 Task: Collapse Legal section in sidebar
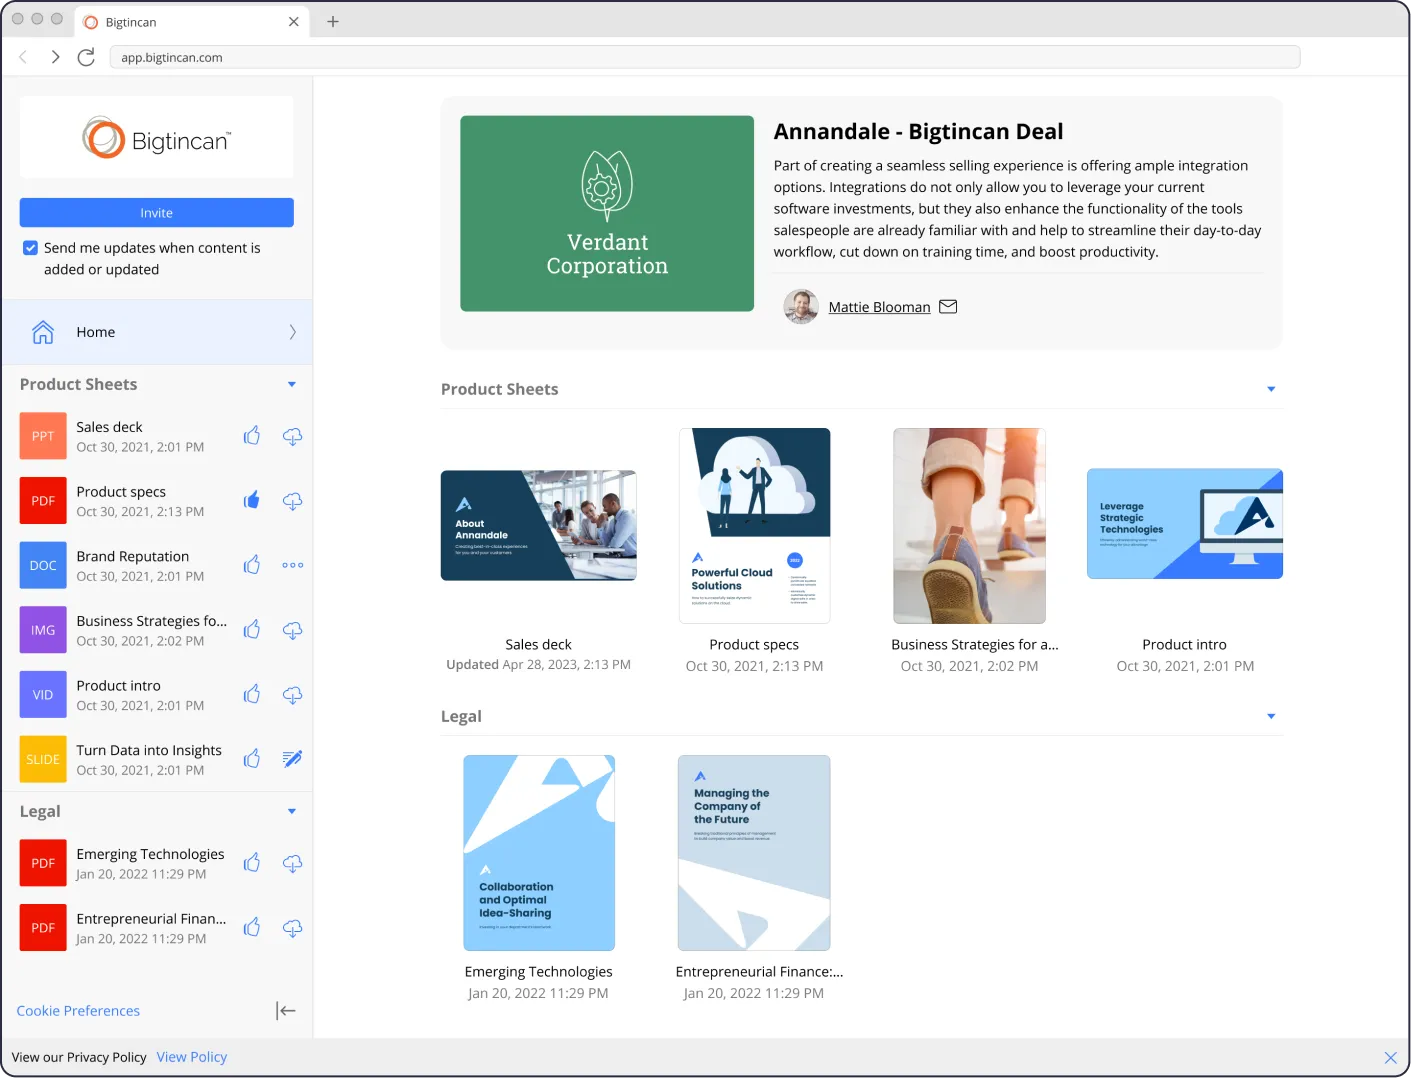292,811
